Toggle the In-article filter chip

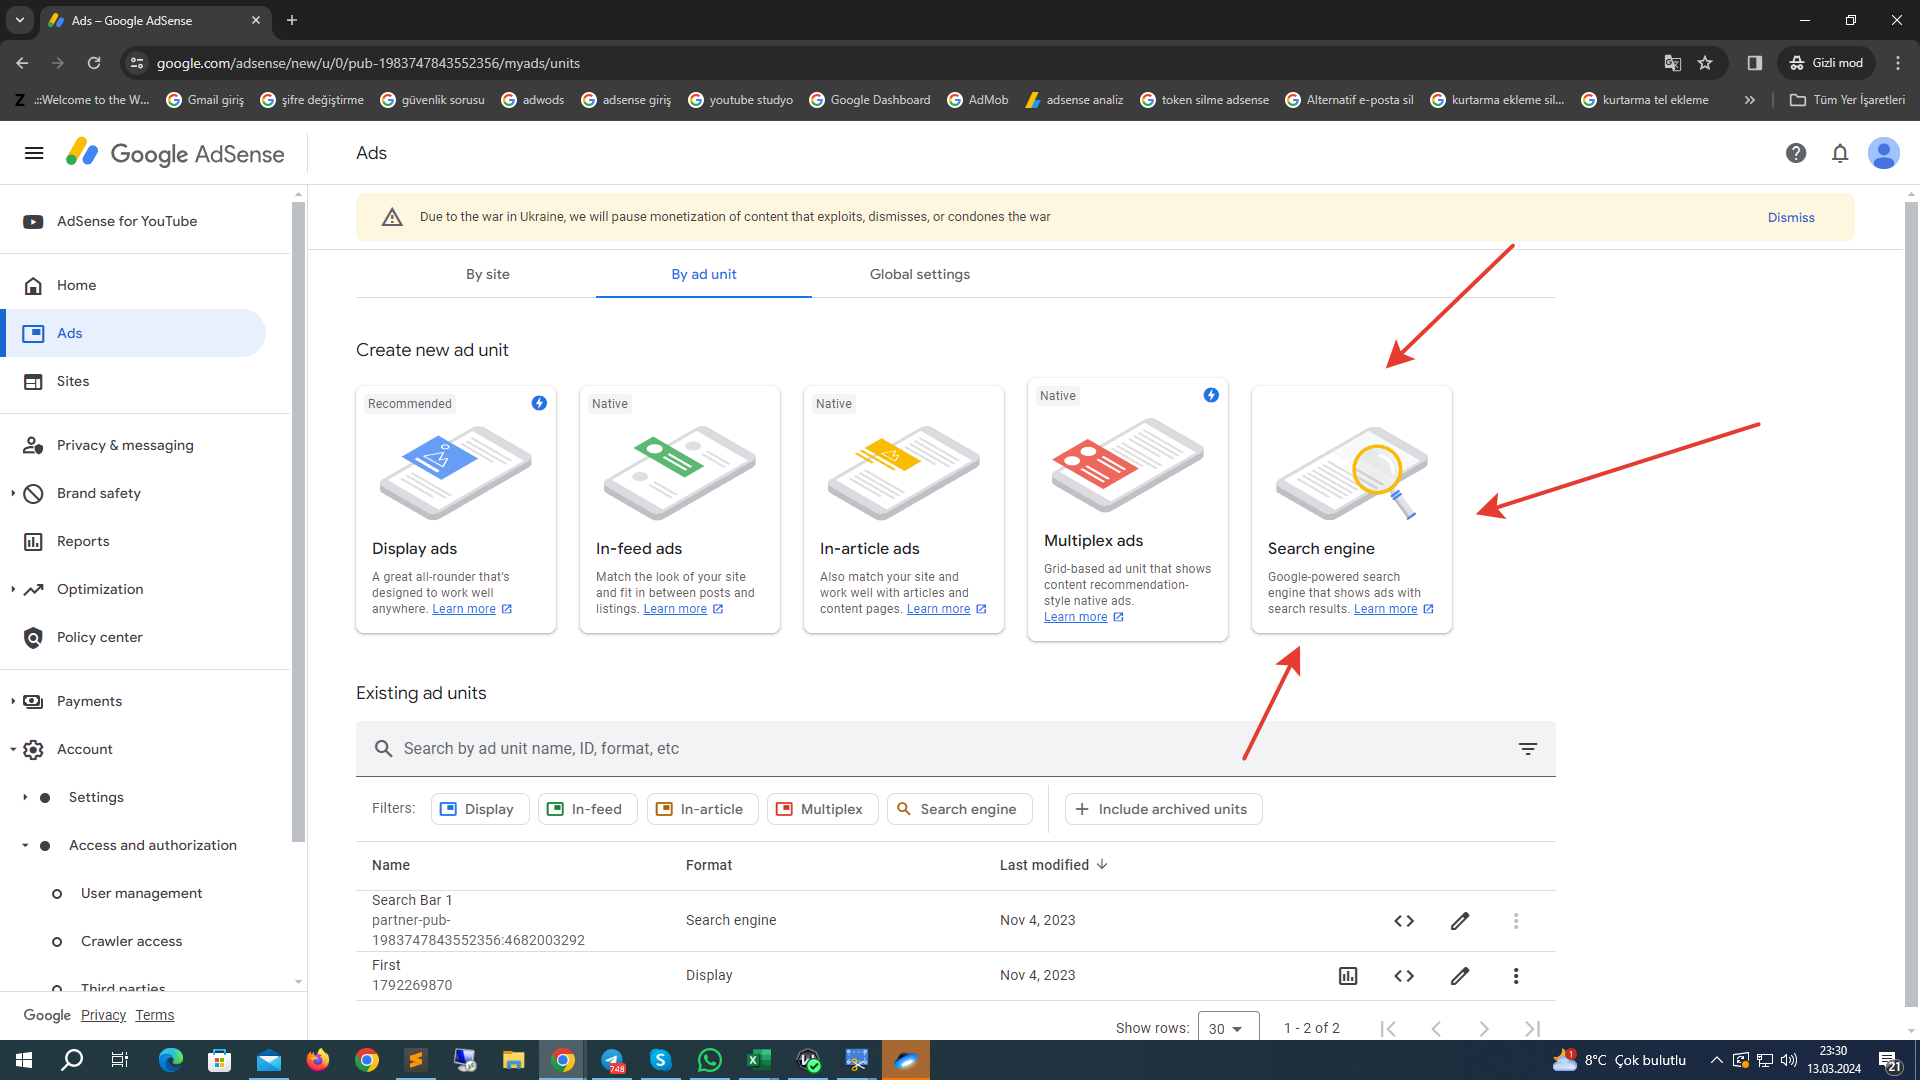703,809
